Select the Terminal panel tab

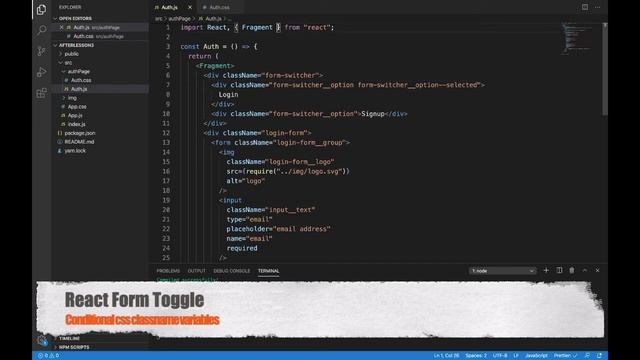click(268, 271)
